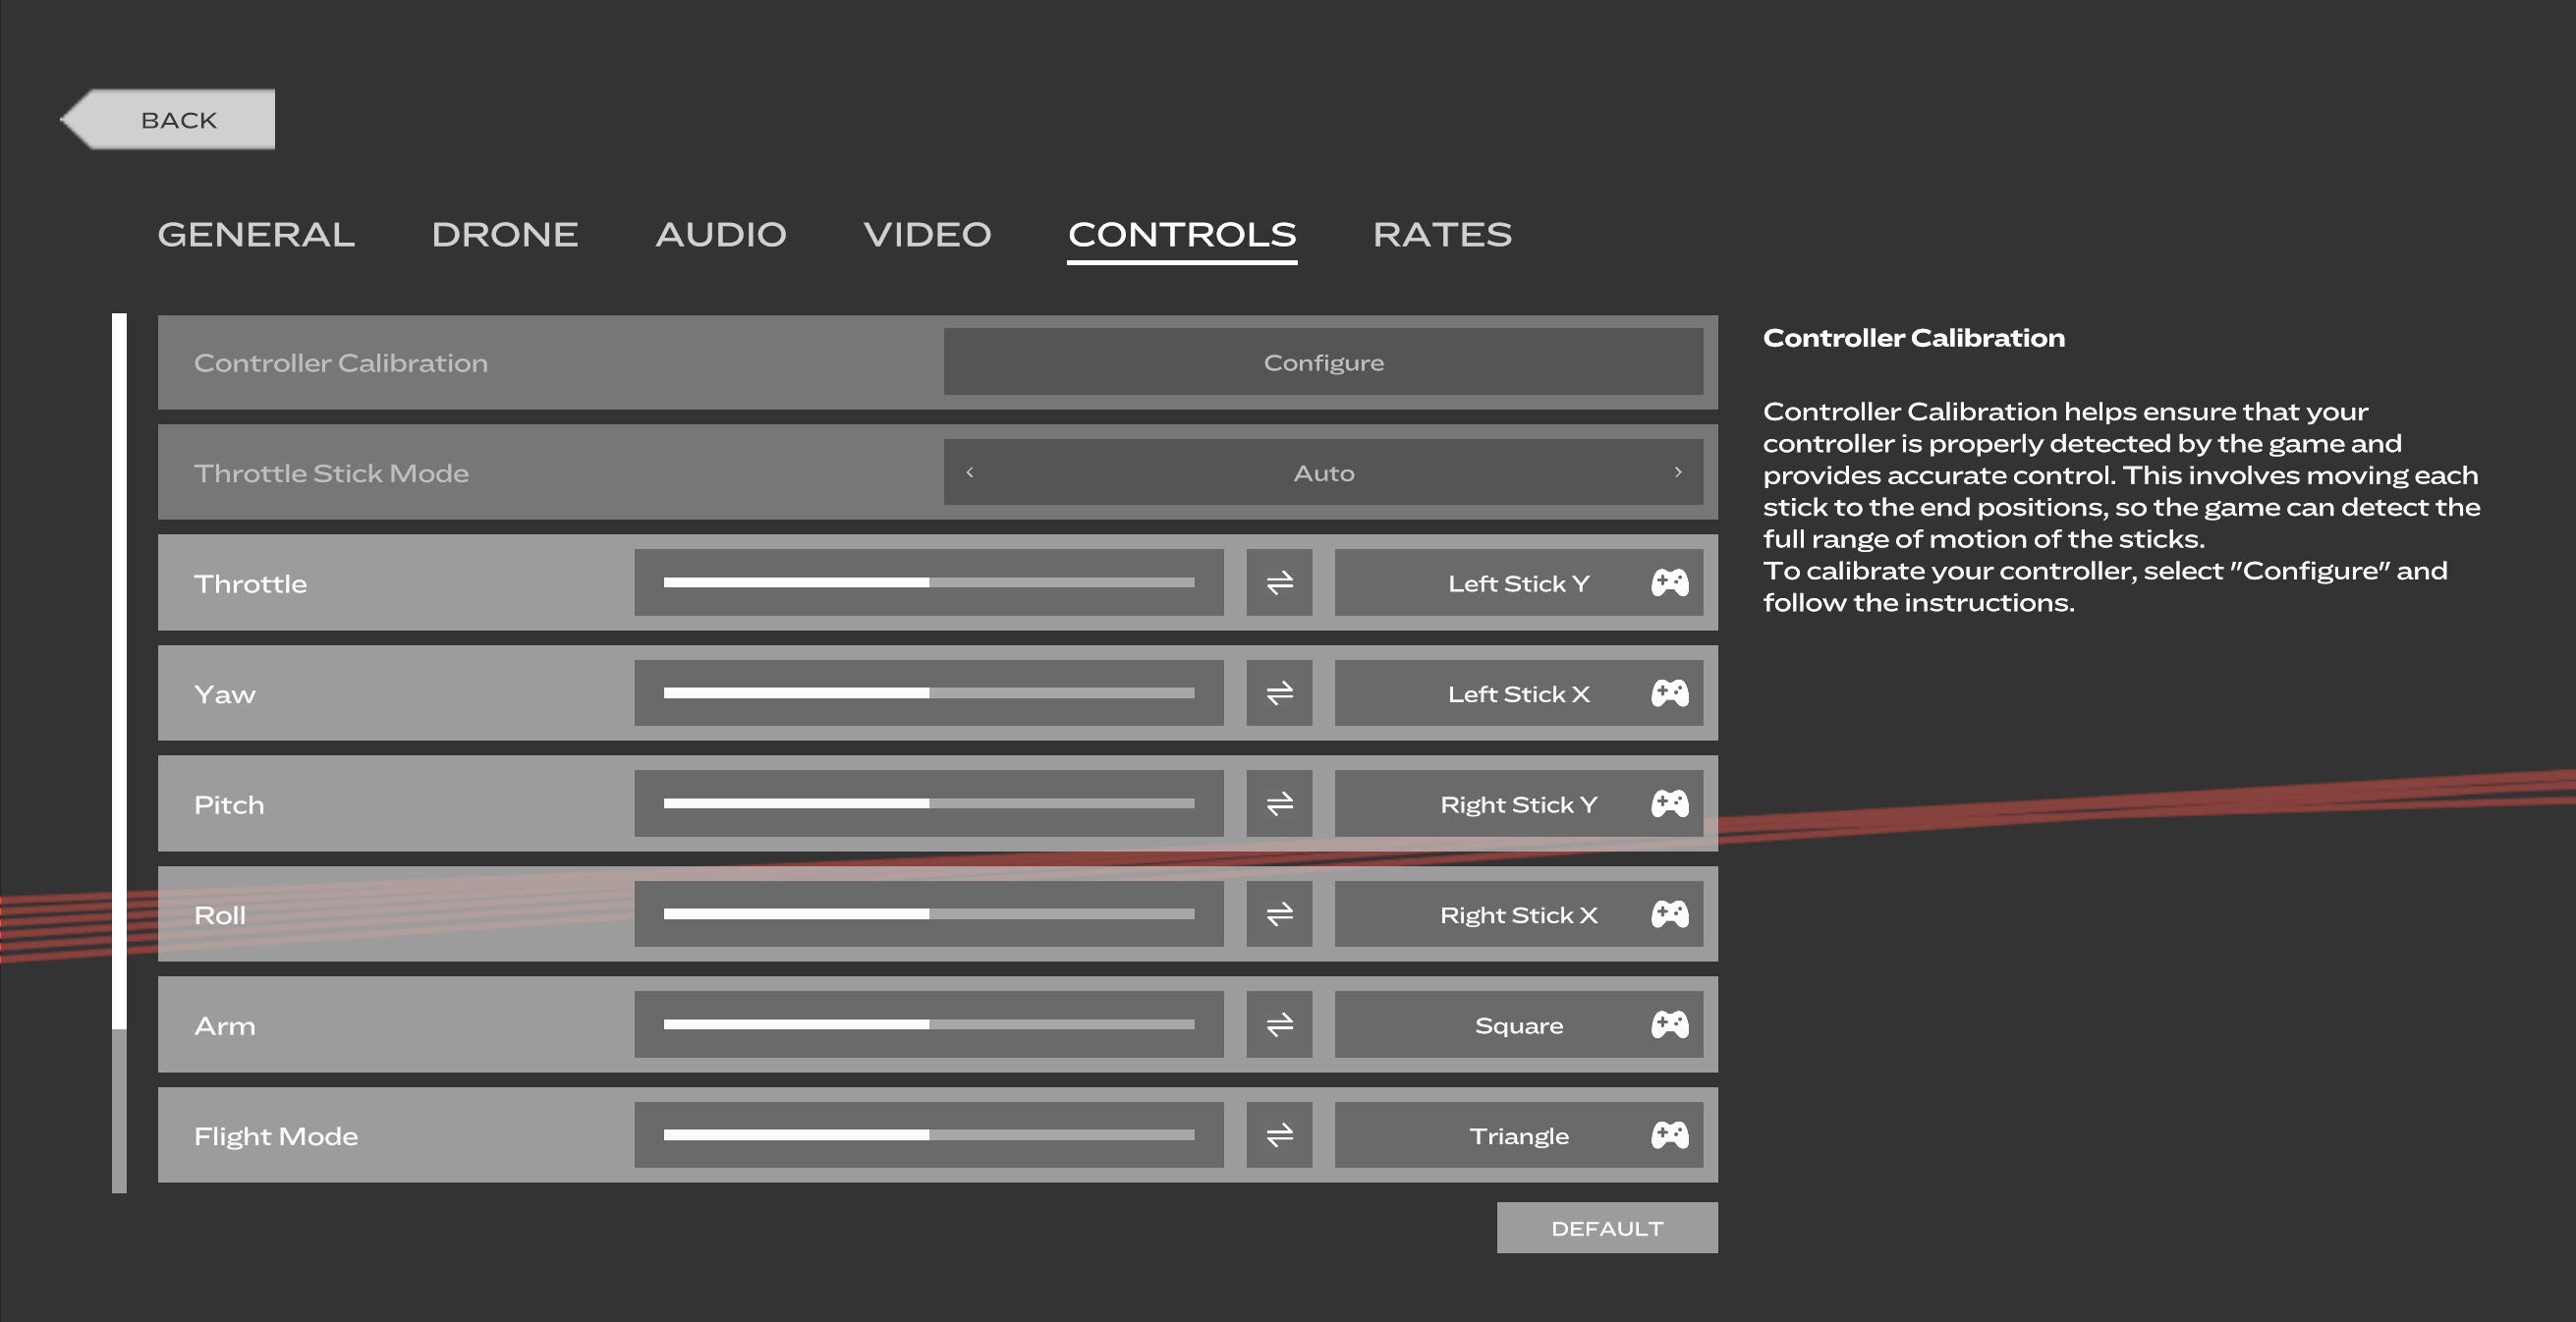The height and width of the screenshot is (1322, 2576).
Task: Click the Throttle input level bar
Action: tap(929, 582)
